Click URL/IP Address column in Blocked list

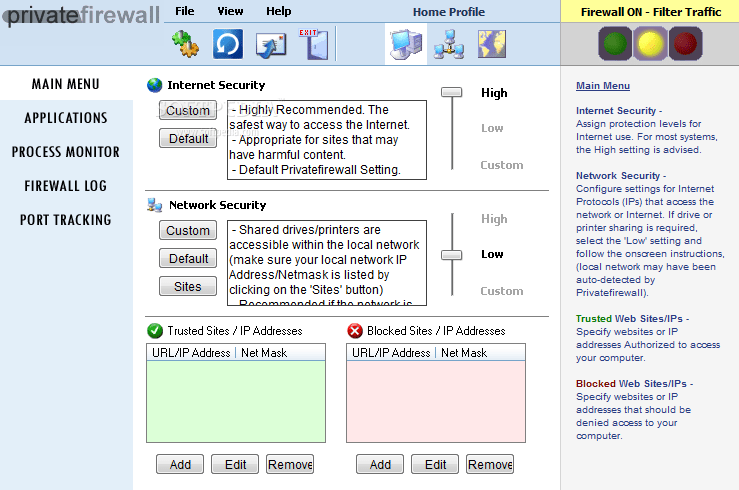coord(391,352)
